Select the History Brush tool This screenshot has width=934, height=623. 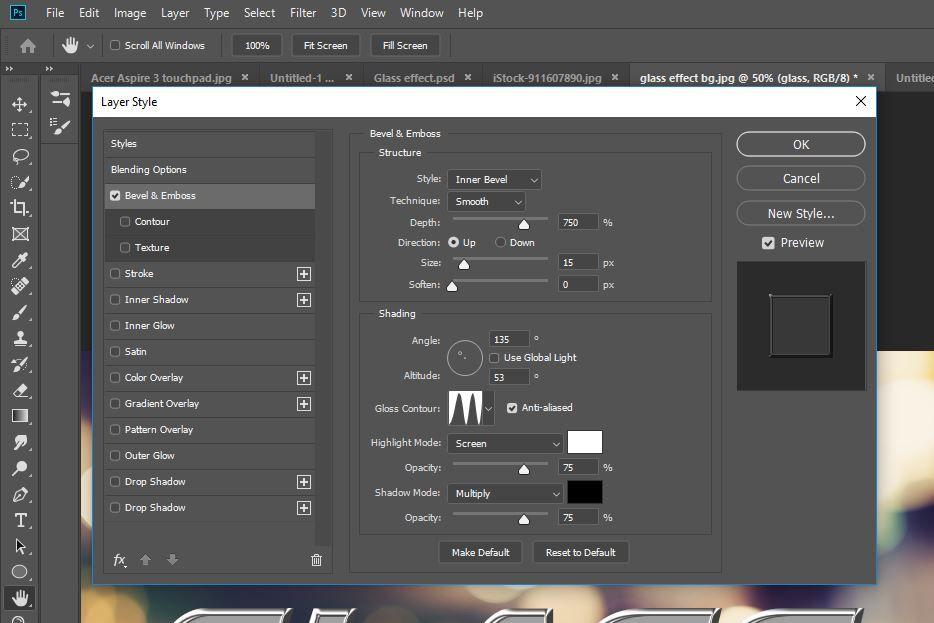click(x=20, y=365)
